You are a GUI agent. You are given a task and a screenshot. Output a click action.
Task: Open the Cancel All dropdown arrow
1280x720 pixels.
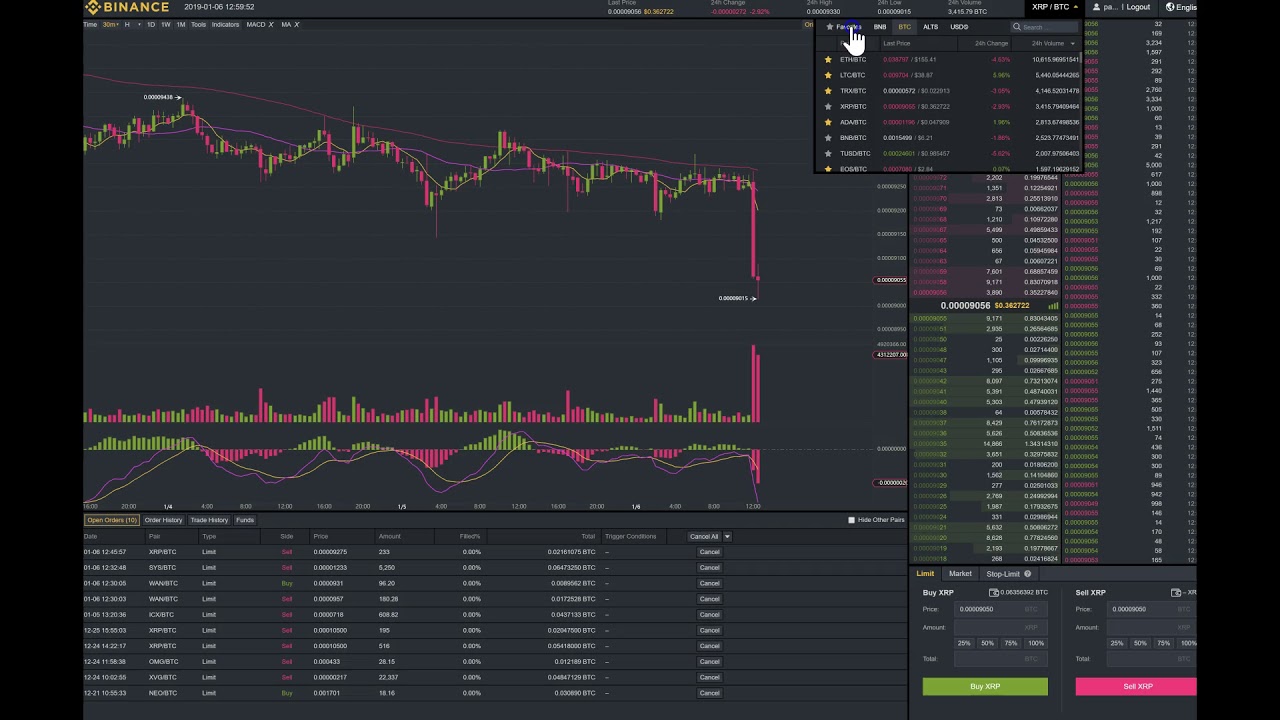pyautogui.click(x=727, y=537)
